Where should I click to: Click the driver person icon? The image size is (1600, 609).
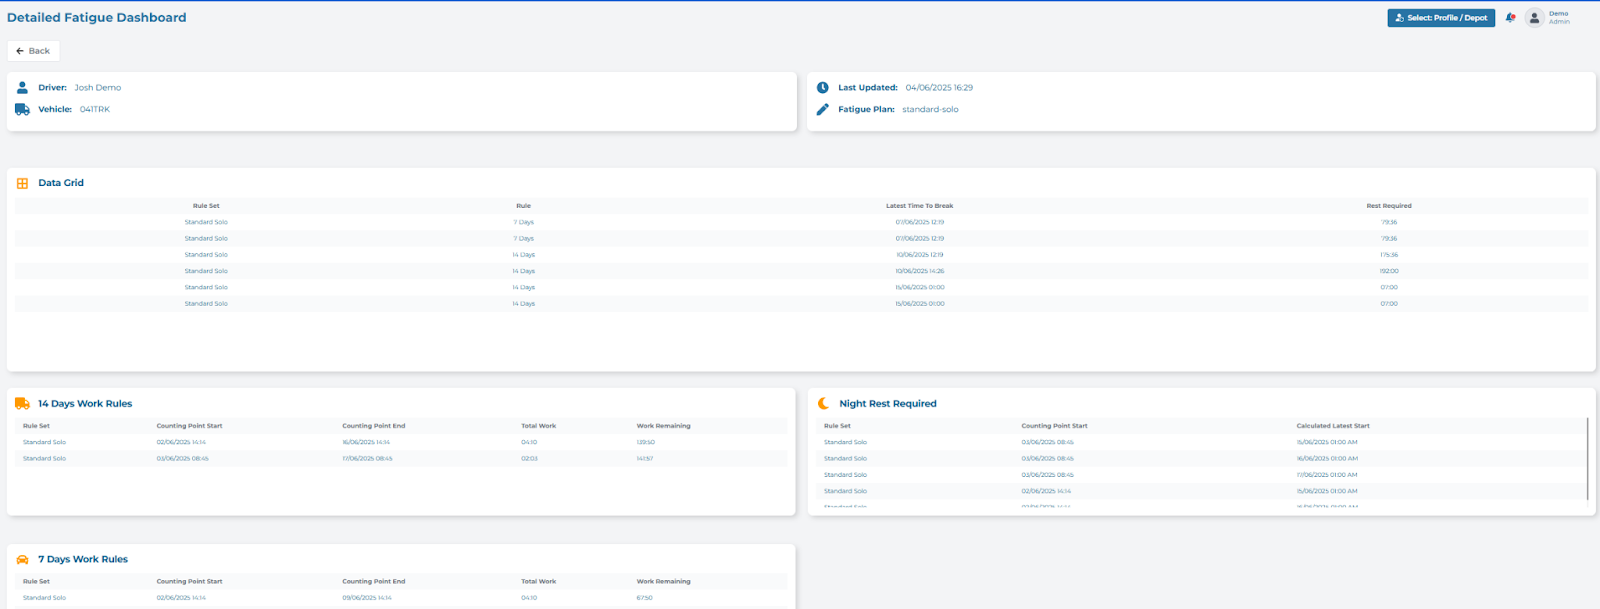click(x=22, y=88)
